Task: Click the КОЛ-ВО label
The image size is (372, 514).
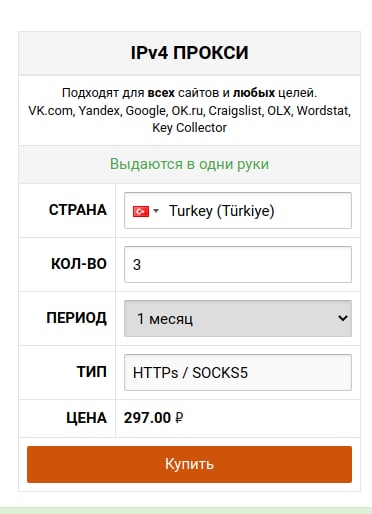Action: pos(79,264)
